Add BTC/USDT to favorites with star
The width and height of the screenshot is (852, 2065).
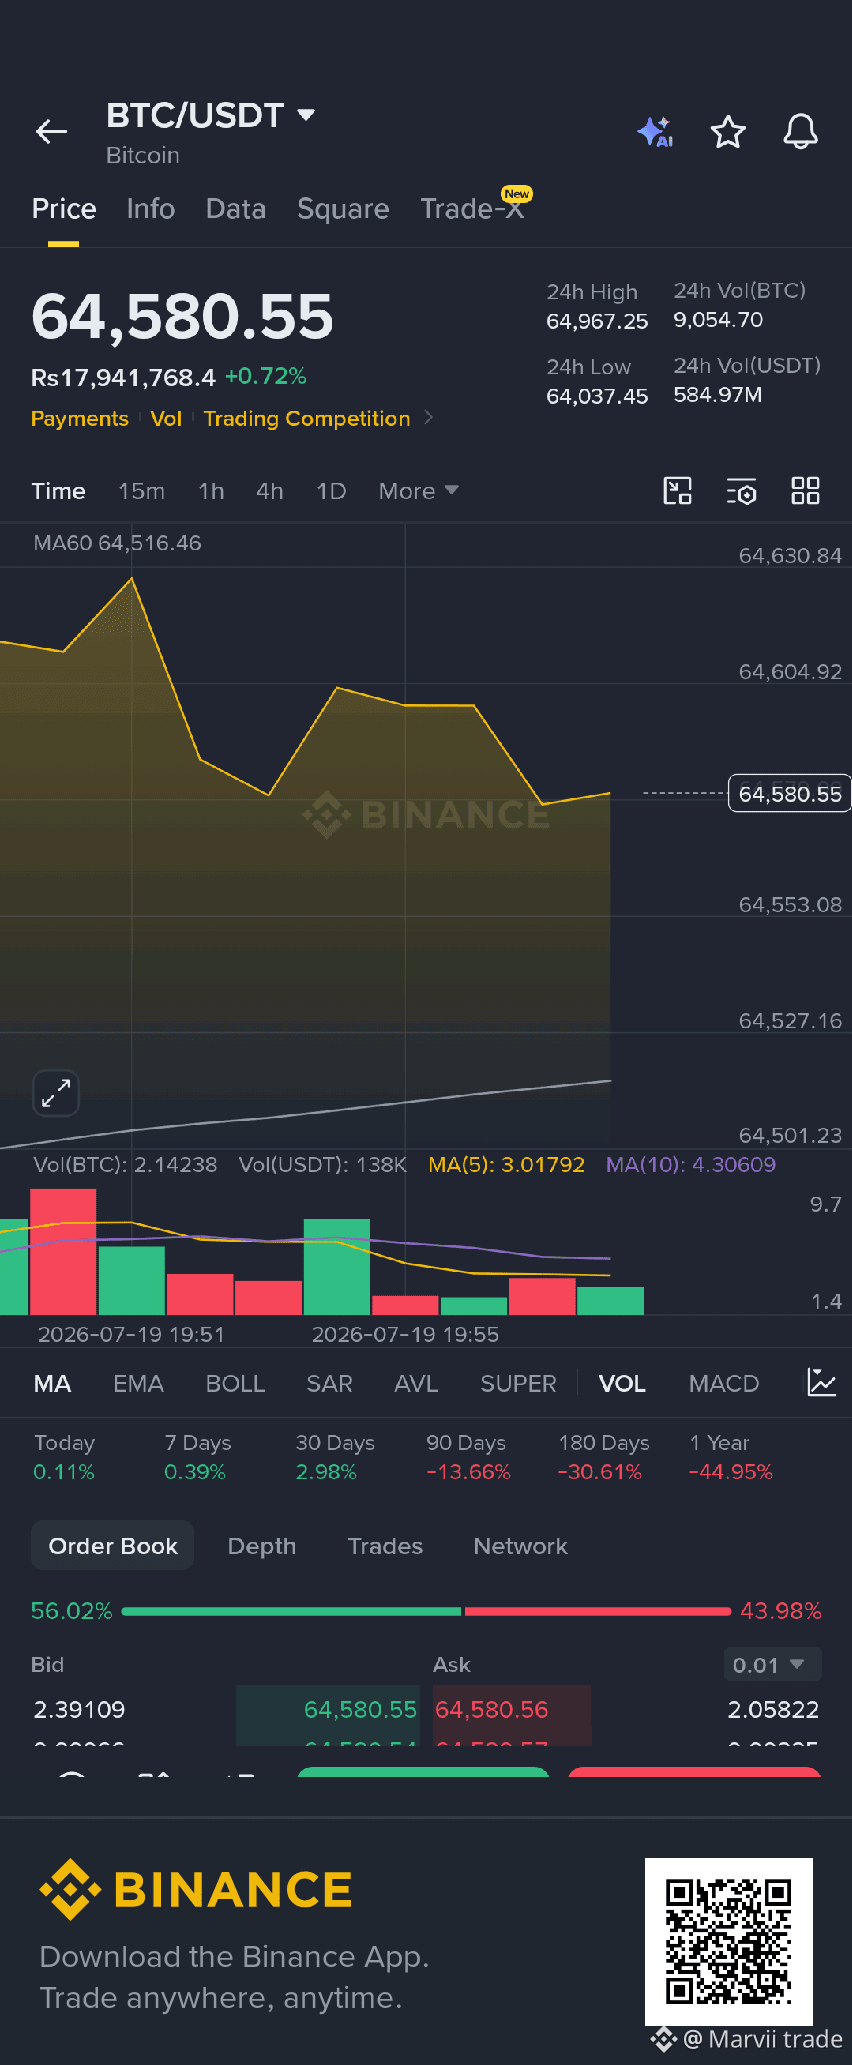pyautogui.click(x=728, y=131)
